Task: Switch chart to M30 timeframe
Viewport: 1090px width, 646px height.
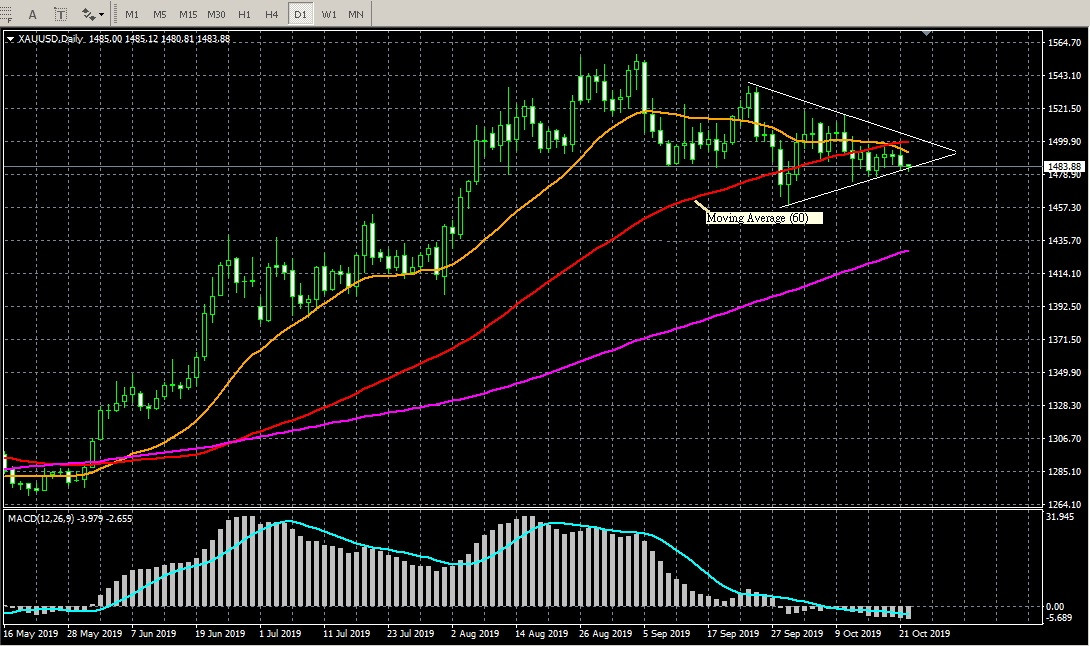Action: coord(216,14)
